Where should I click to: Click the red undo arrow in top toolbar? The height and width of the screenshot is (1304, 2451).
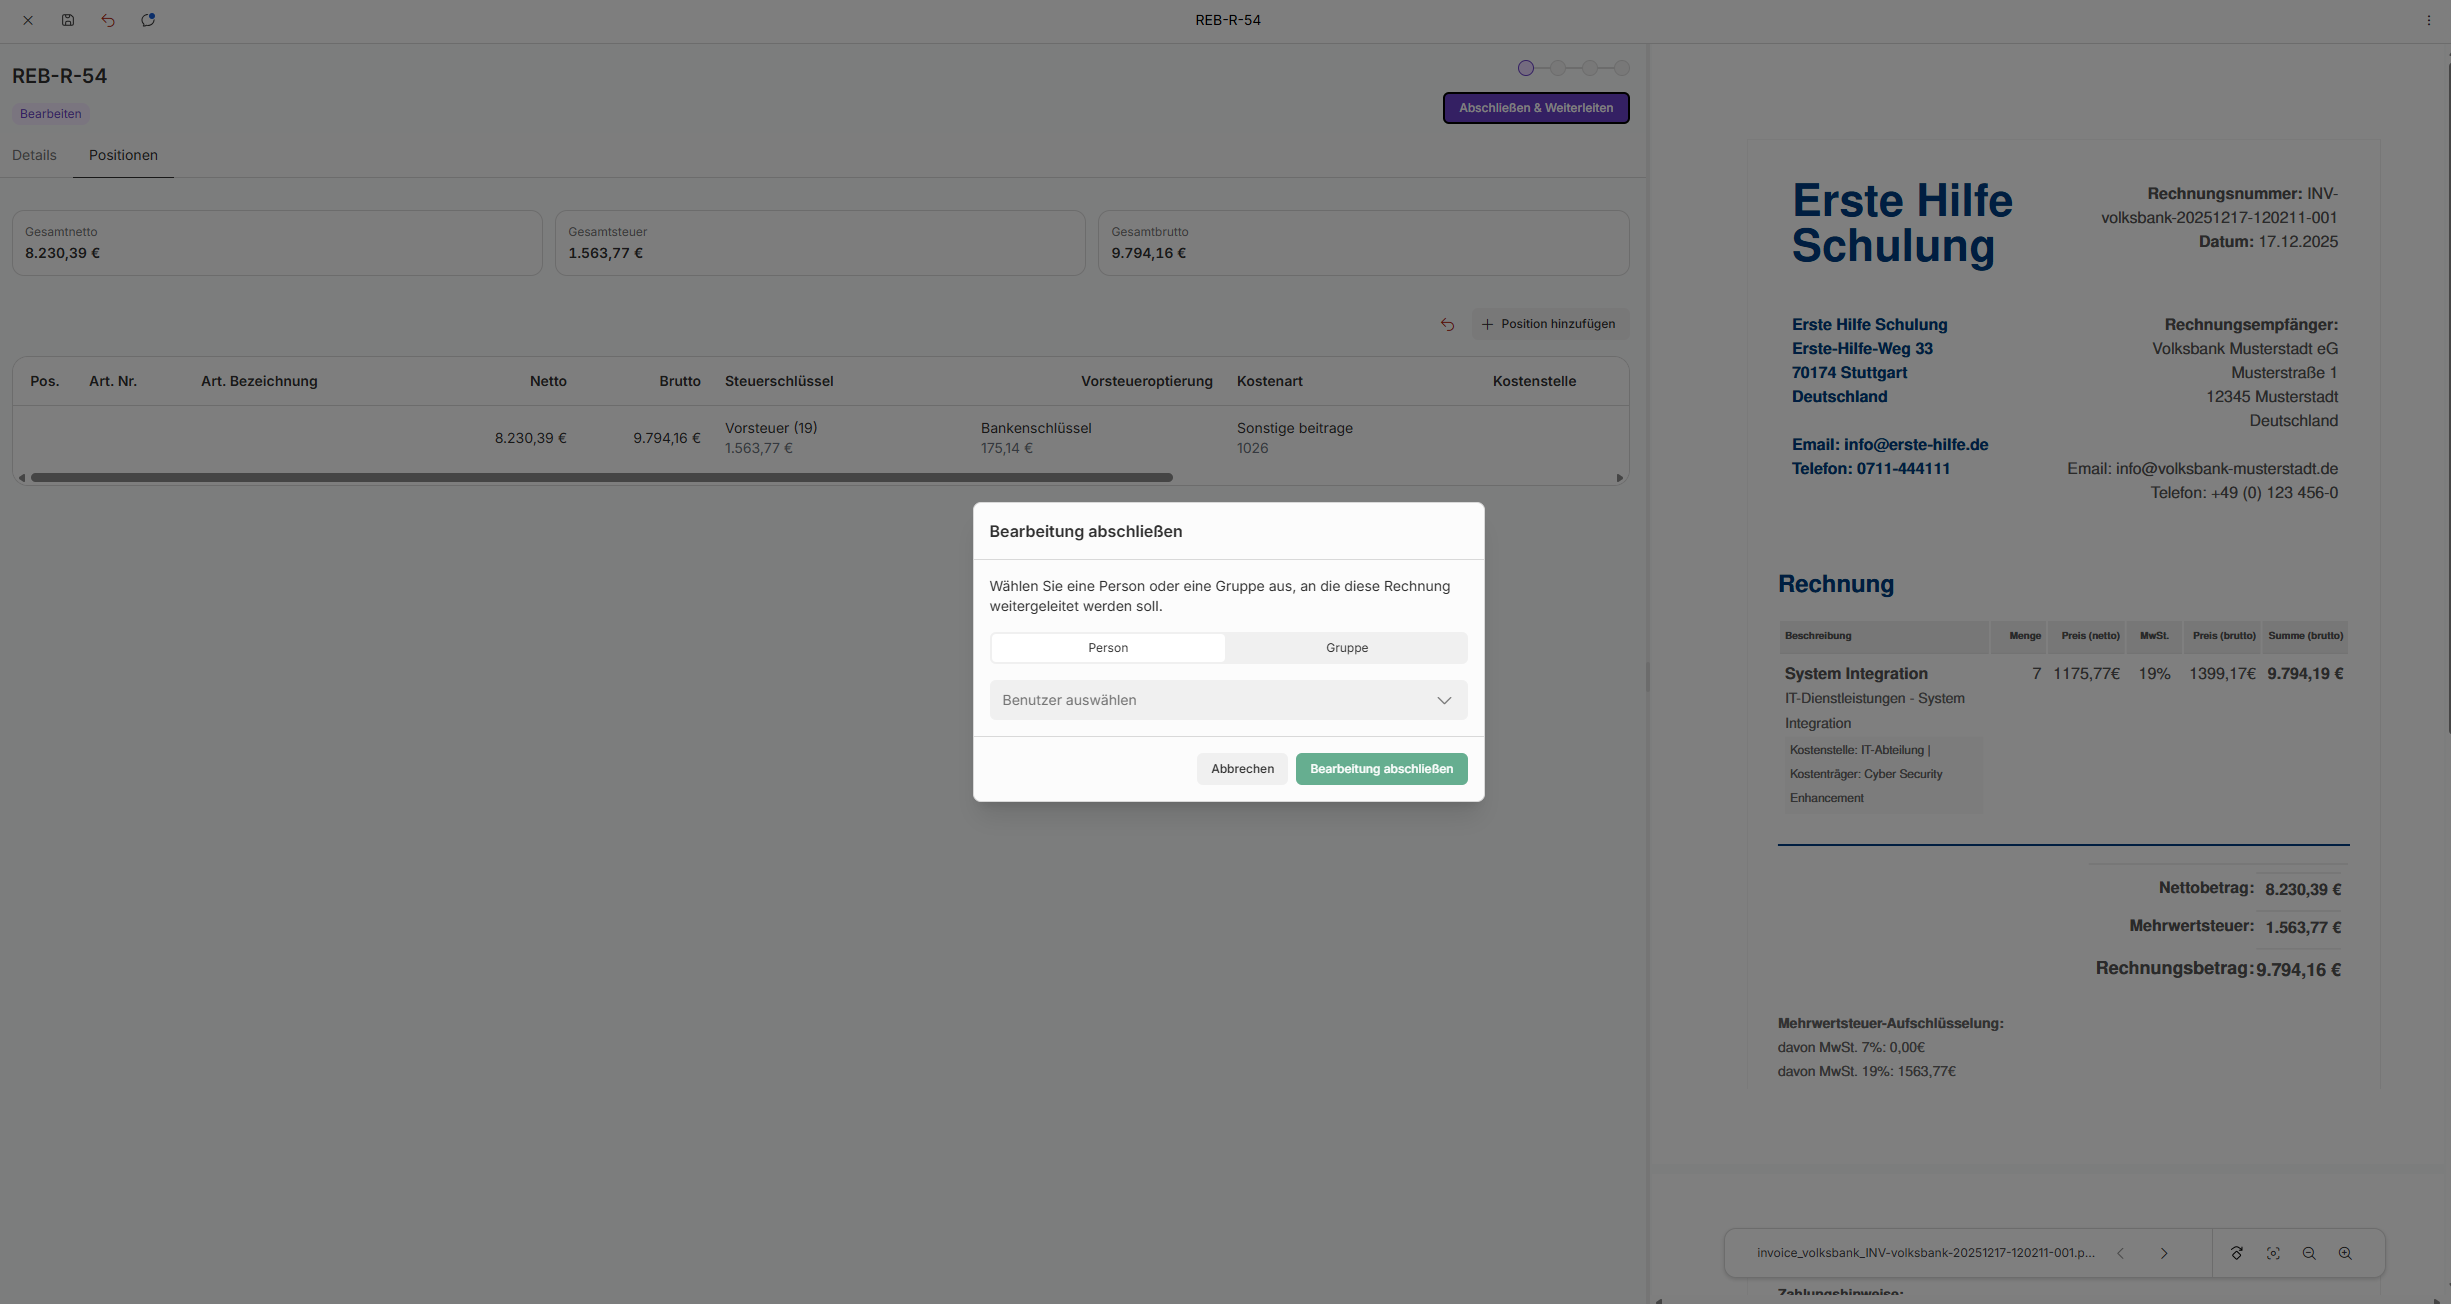108,20
